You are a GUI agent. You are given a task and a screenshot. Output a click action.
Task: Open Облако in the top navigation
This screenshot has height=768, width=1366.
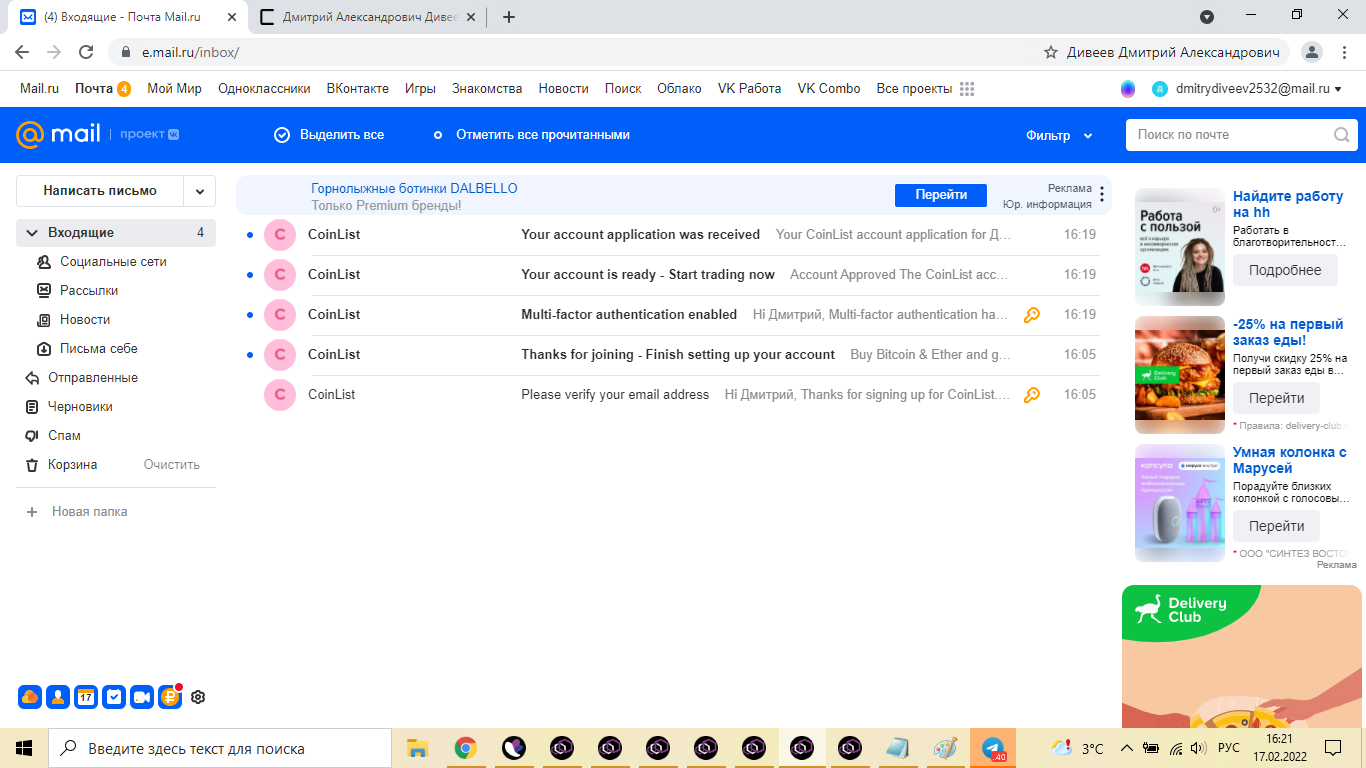679,89
